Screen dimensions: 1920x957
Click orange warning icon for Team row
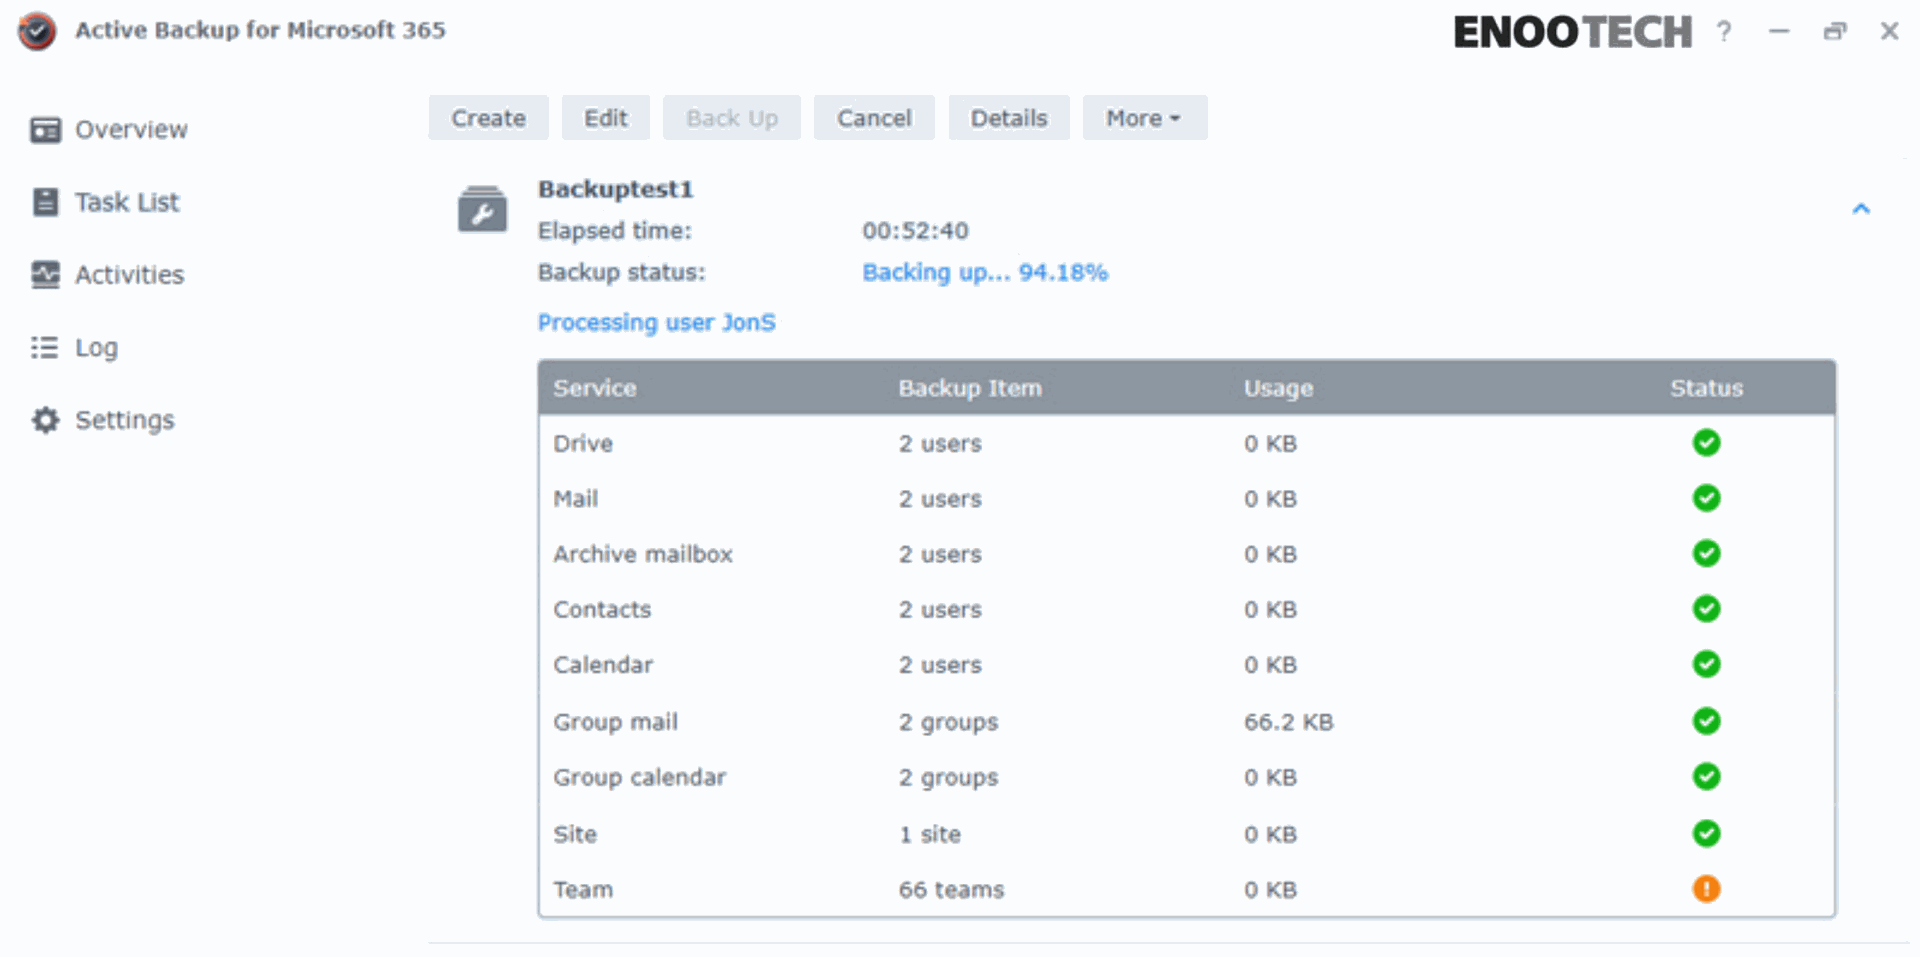[1706, 888]
